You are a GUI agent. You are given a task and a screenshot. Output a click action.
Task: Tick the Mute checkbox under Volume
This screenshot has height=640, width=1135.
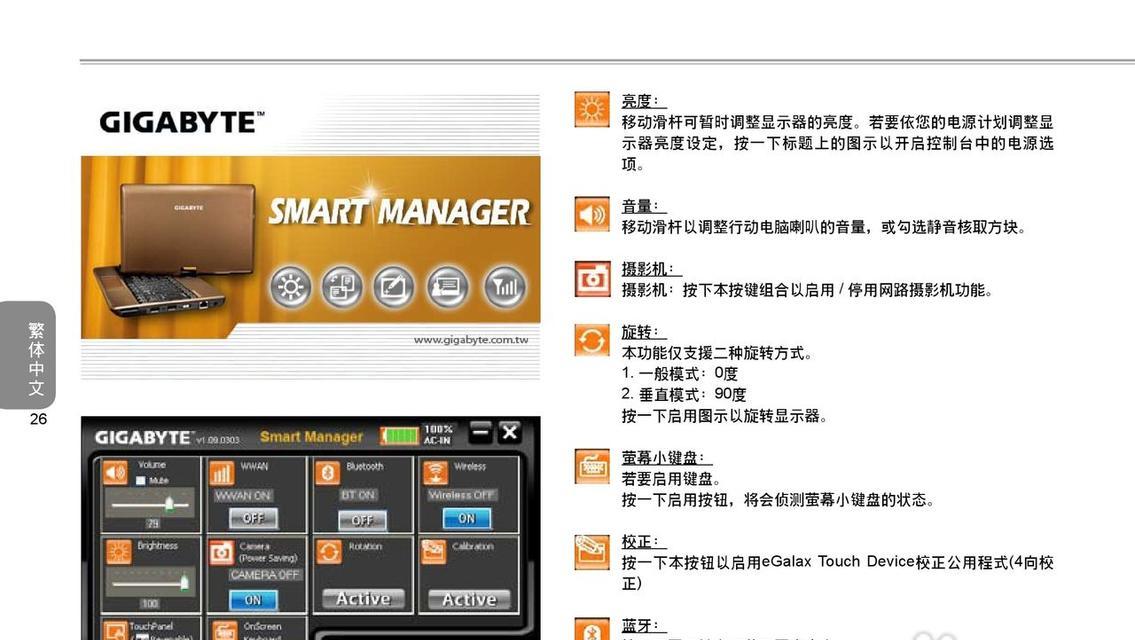pyautogui.click(x=140, y=480)
